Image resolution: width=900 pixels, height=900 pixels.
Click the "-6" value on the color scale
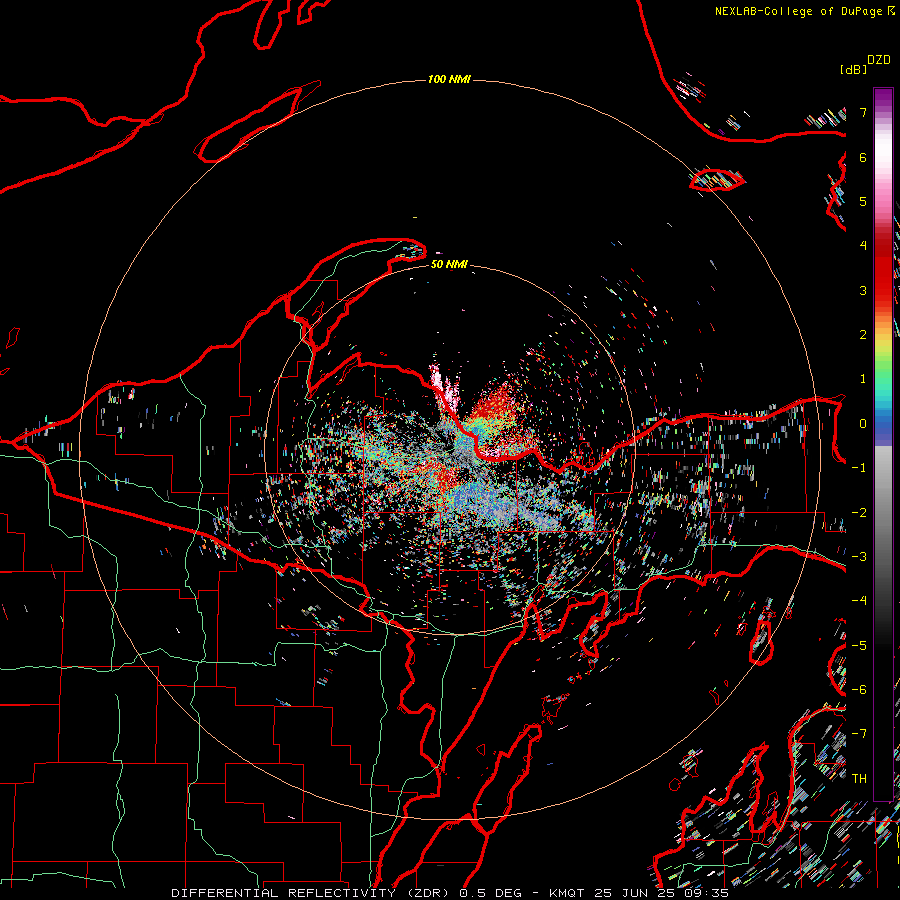pos(859,690)
